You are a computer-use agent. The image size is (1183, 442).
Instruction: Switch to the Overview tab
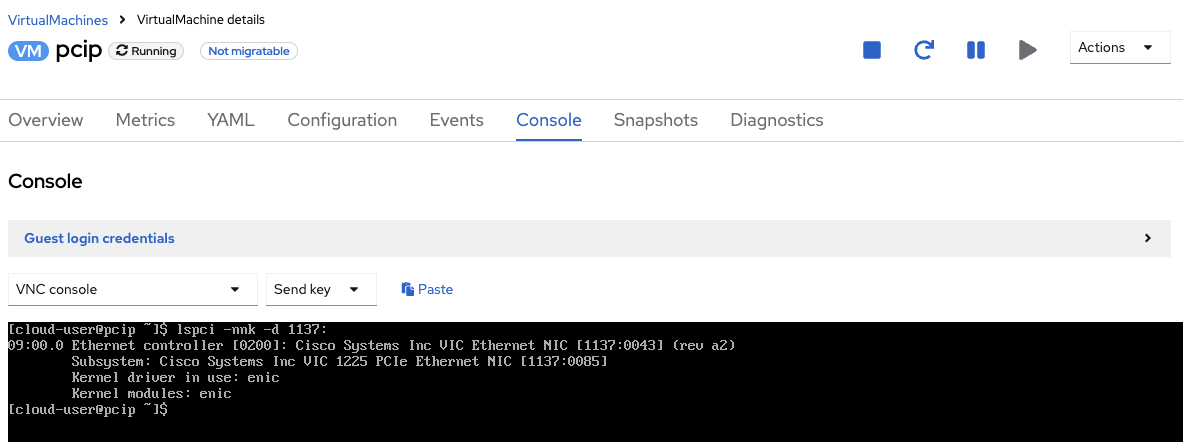(x=46, y=120)
